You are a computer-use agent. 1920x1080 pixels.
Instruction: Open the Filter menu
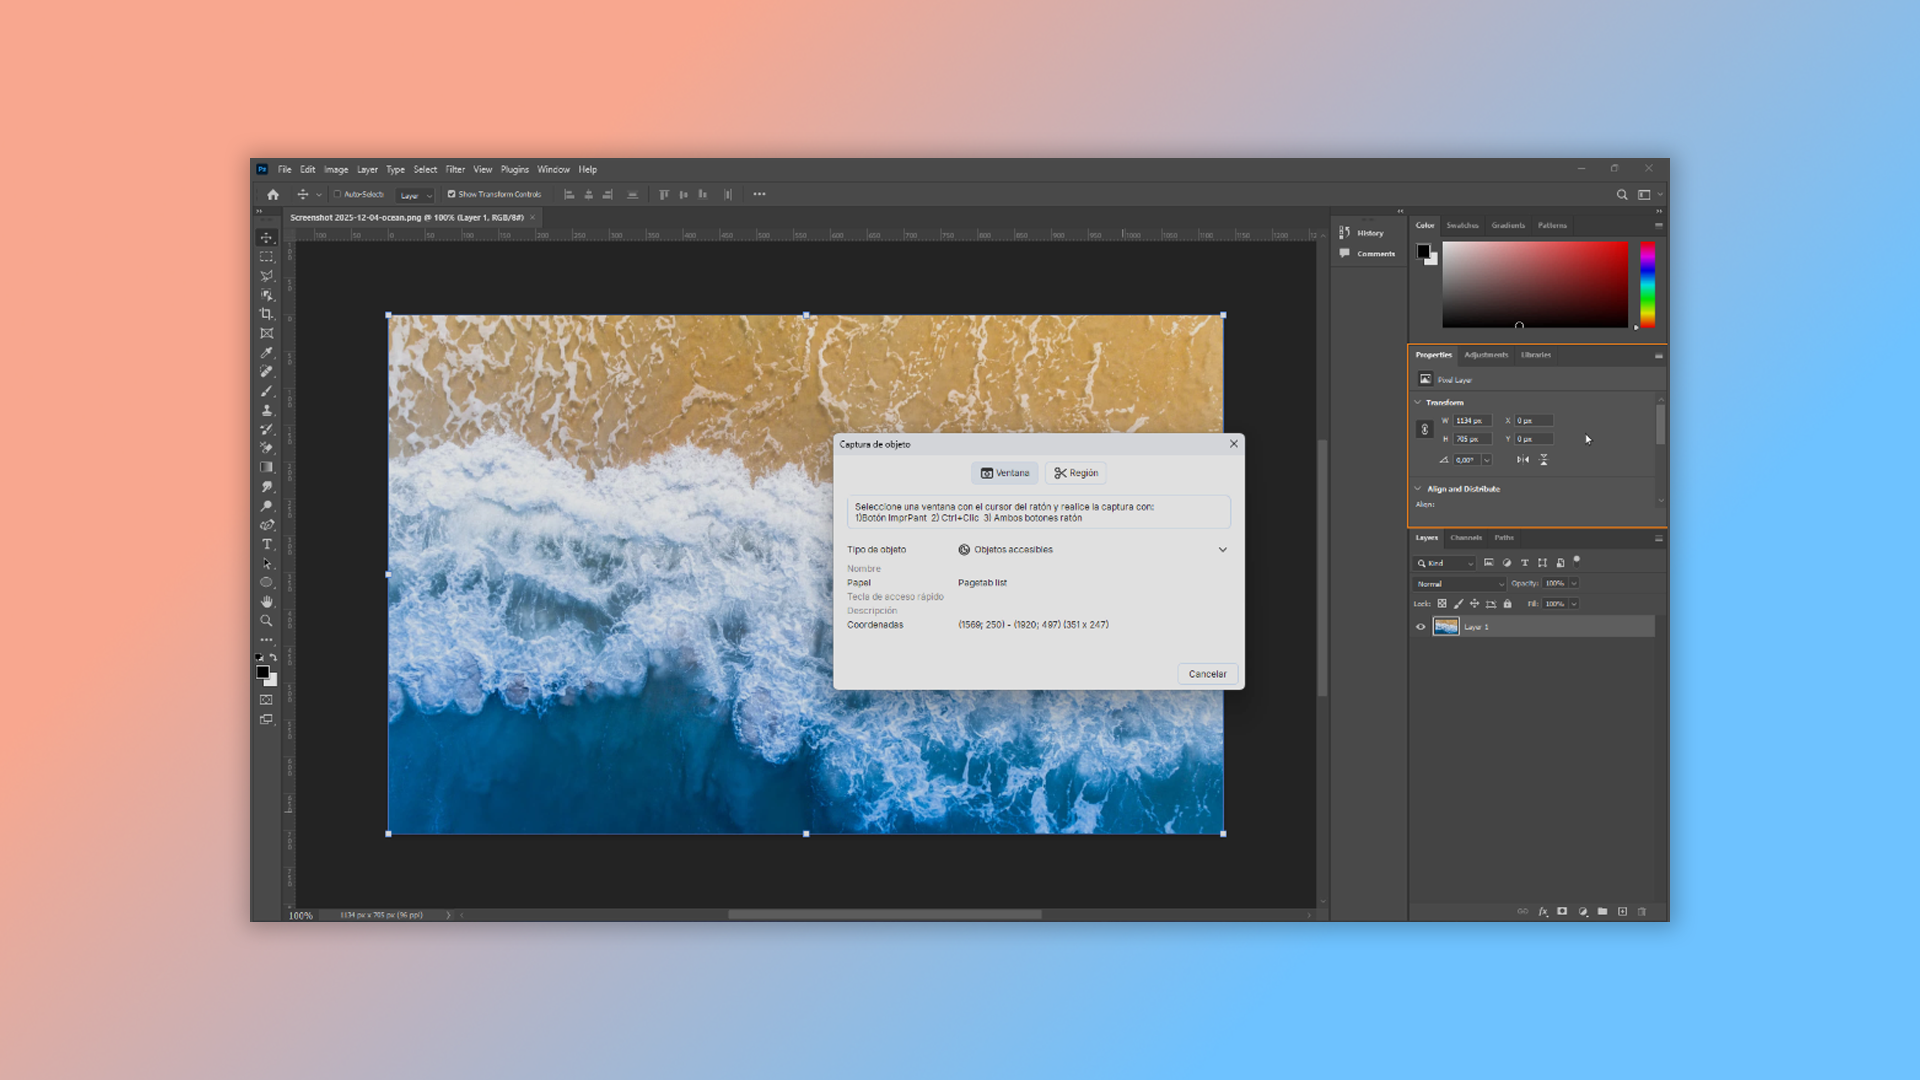[455, 169]
